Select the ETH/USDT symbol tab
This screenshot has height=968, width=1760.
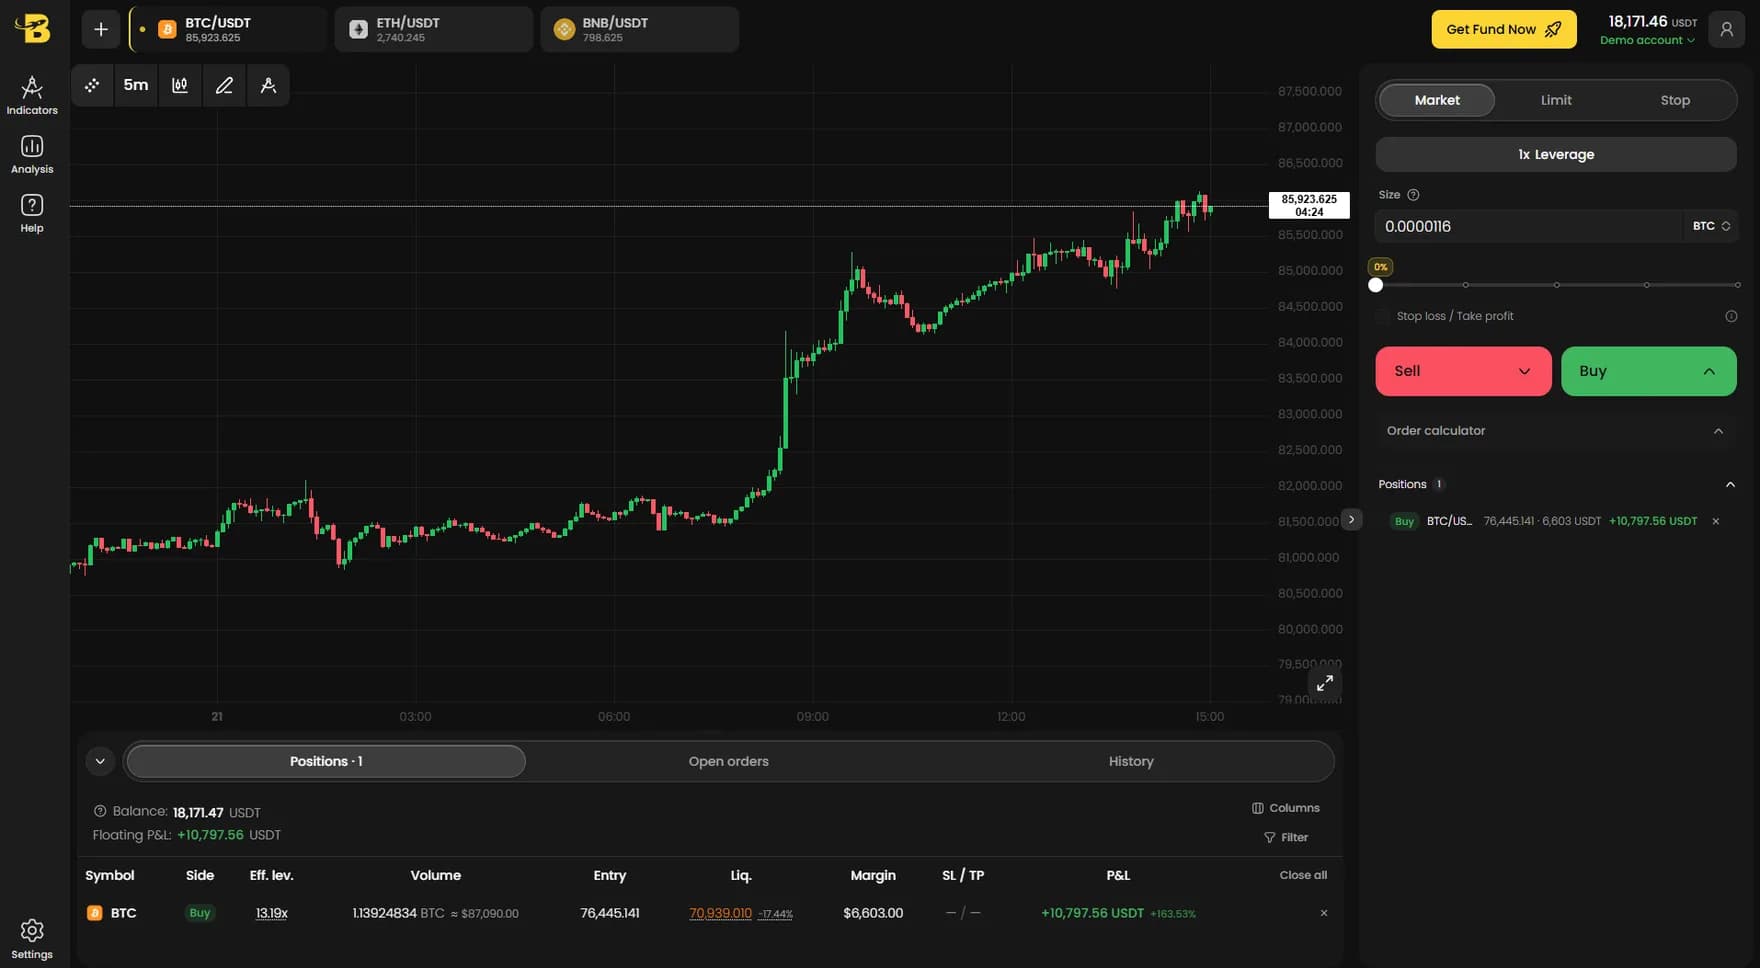433,29
